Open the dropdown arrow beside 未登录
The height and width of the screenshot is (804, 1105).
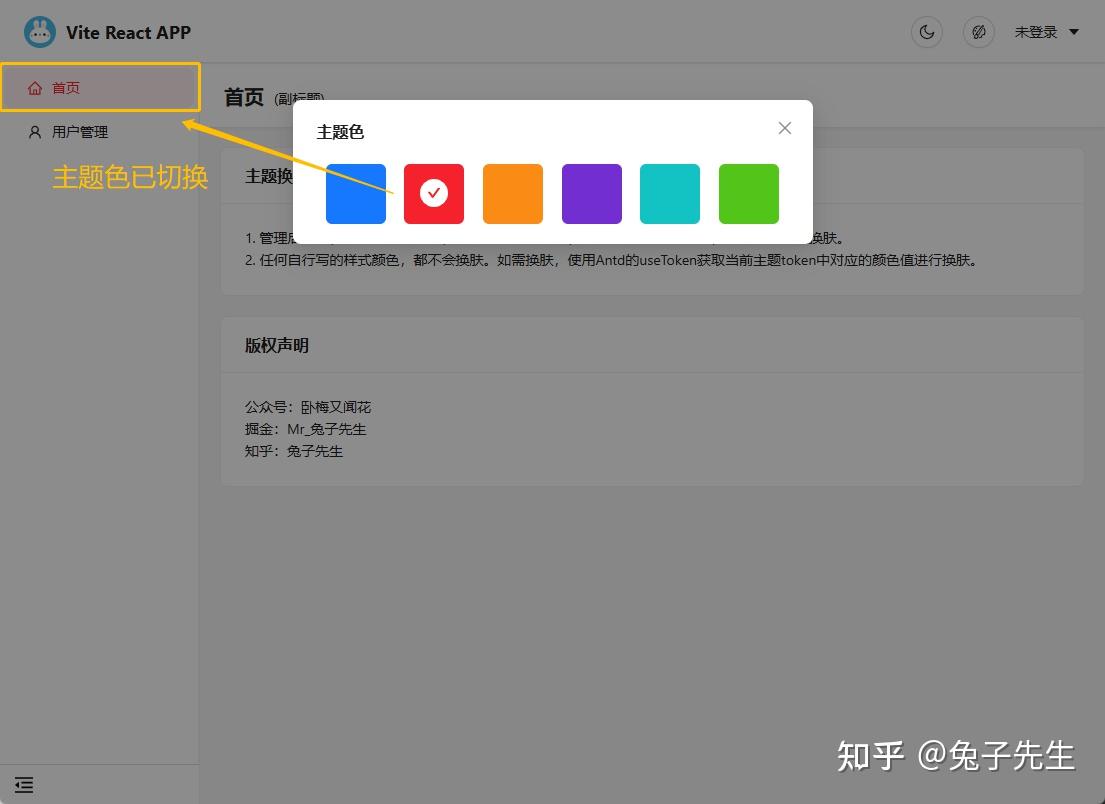1073,31
